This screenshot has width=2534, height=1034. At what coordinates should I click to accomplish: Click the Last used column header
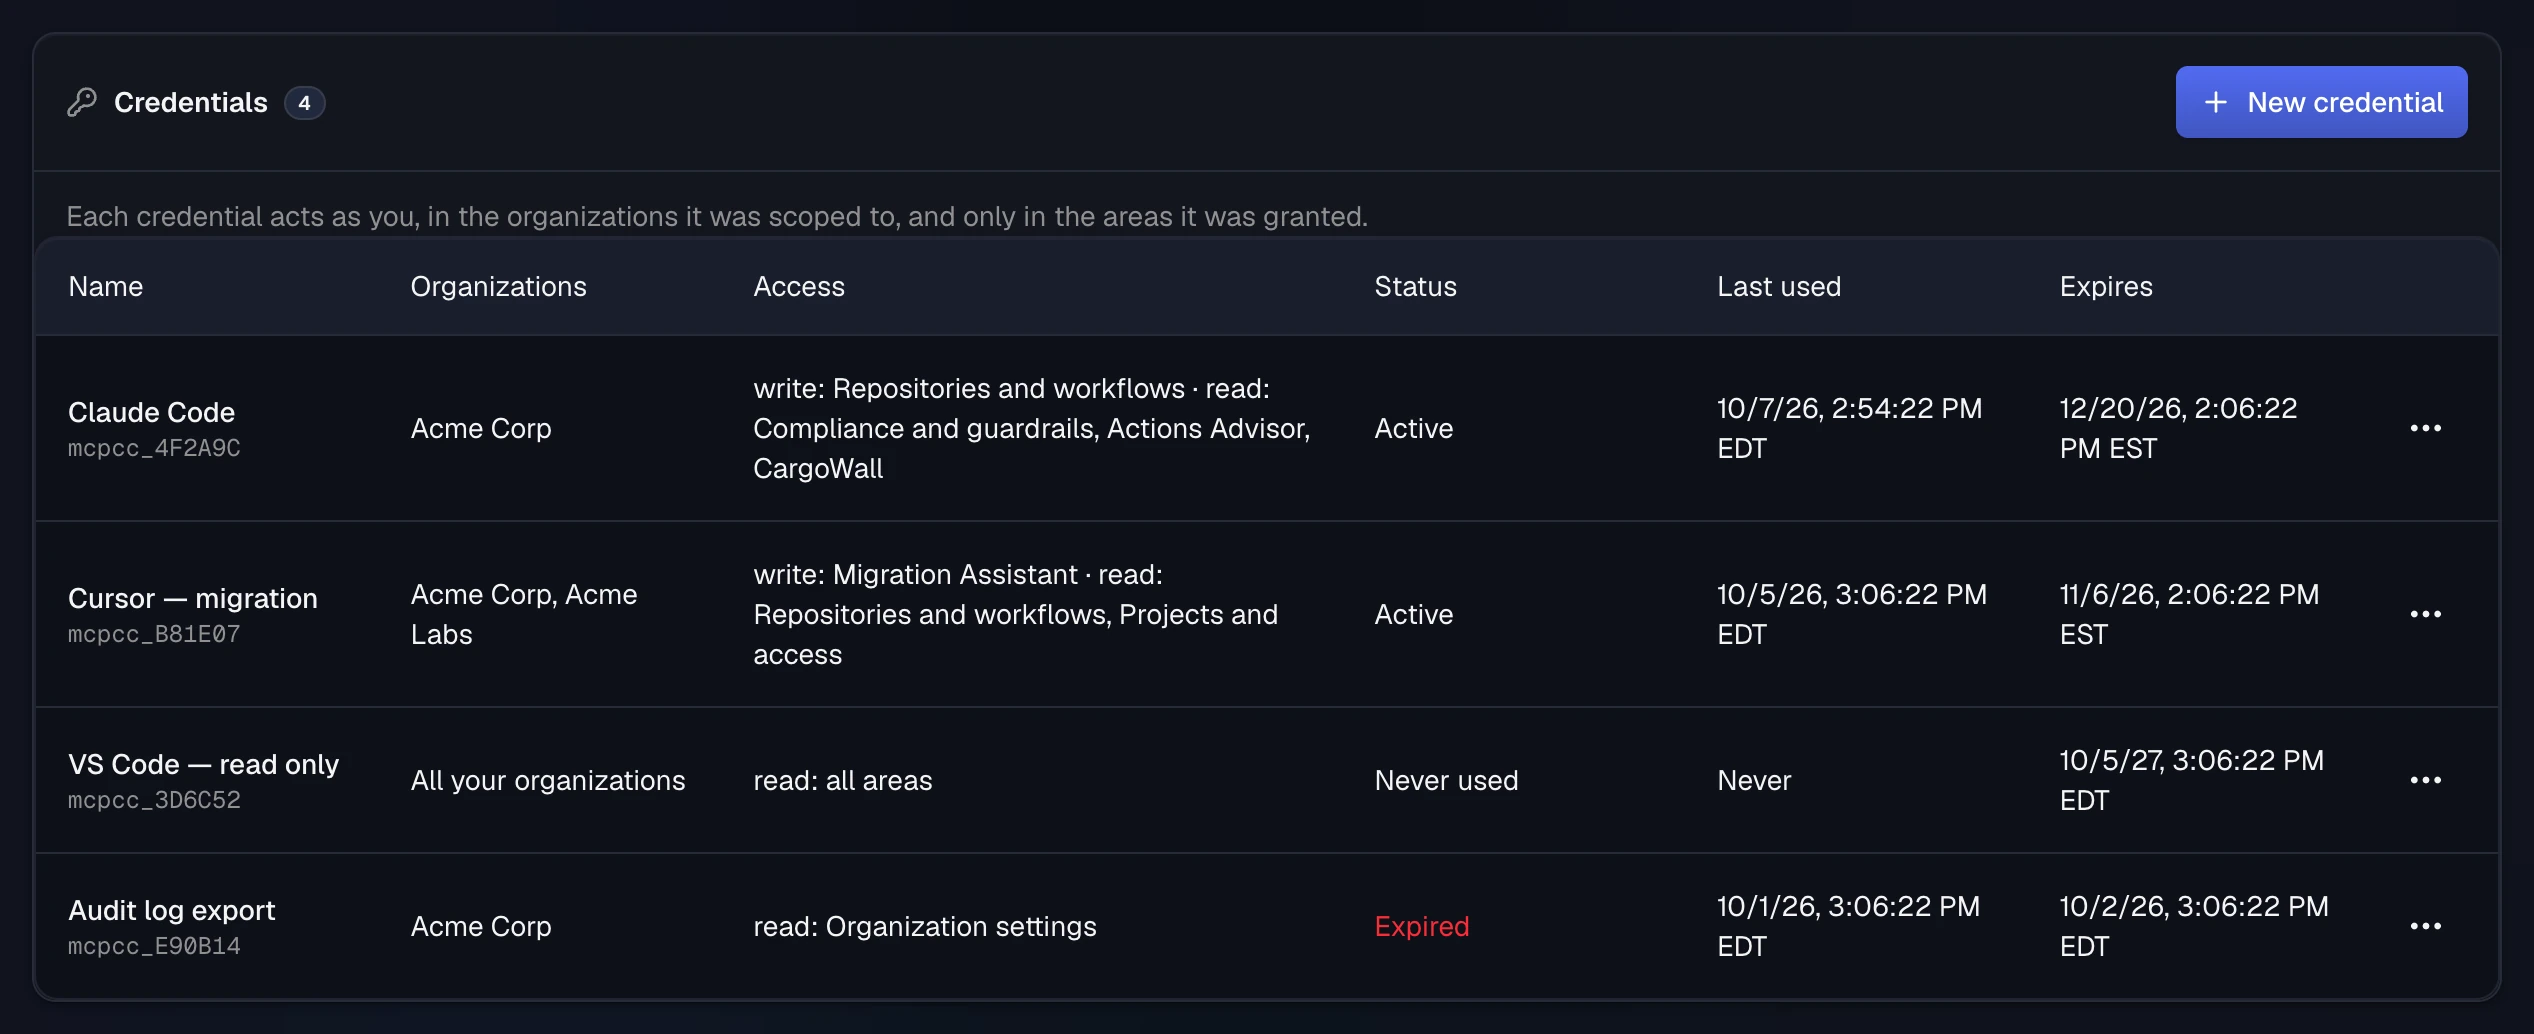click(1779, 286)
